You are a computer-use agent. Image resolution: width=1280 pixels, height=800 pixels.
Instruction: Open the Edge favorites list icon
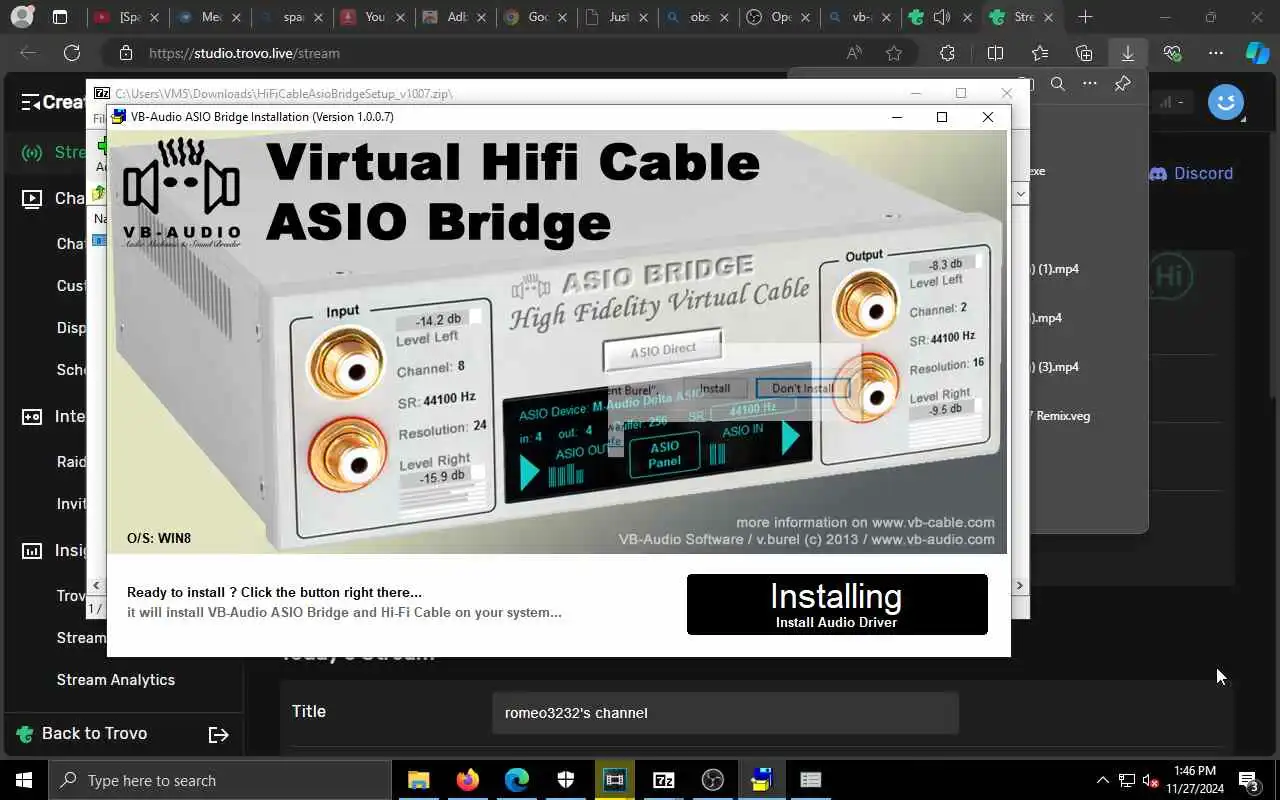(1040, 53)
